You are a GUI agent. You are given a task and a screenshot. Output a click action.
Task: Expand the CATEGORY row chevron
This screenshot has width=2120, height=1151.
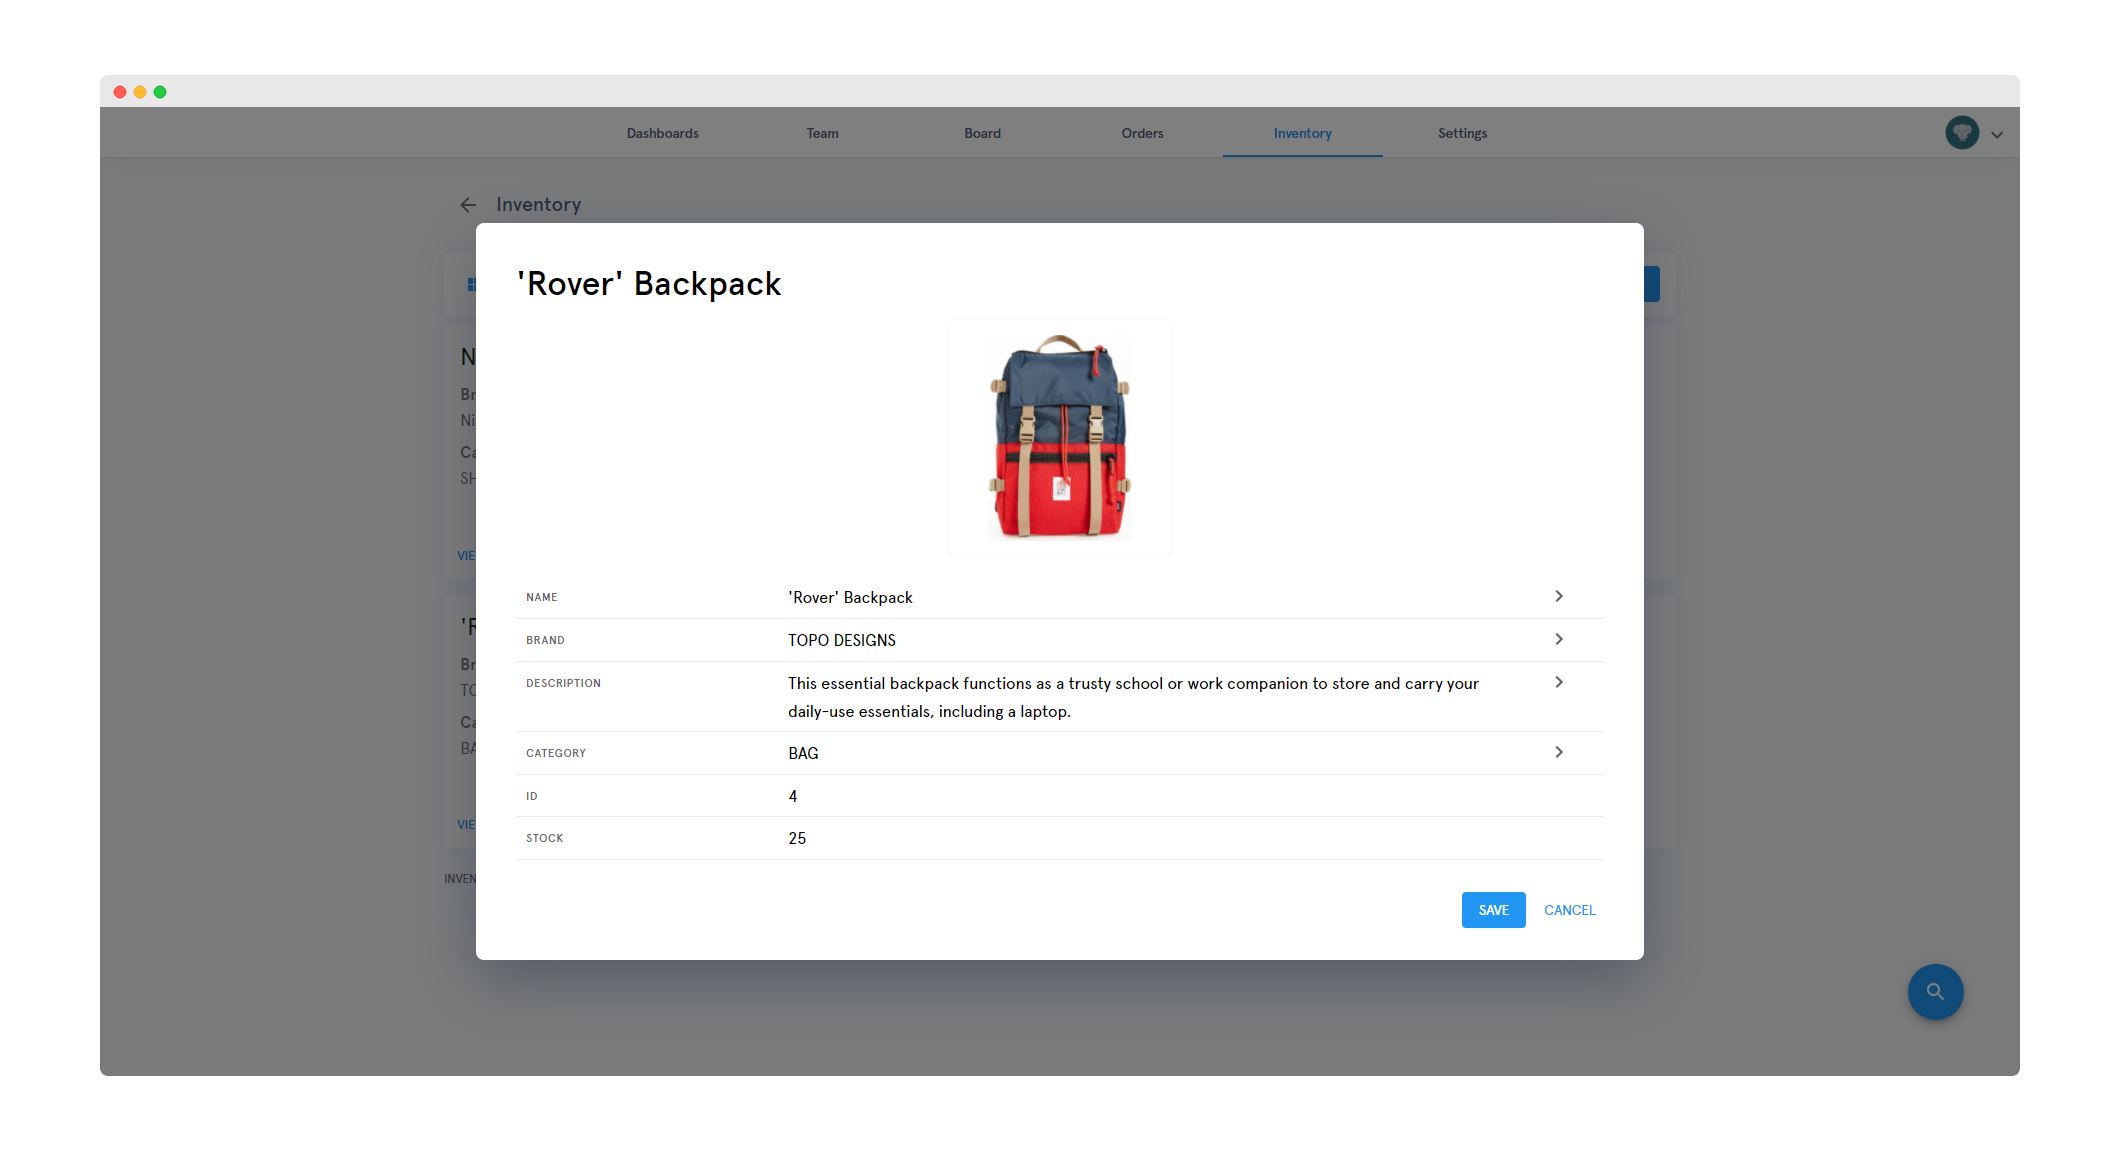tap(1558, 752)
